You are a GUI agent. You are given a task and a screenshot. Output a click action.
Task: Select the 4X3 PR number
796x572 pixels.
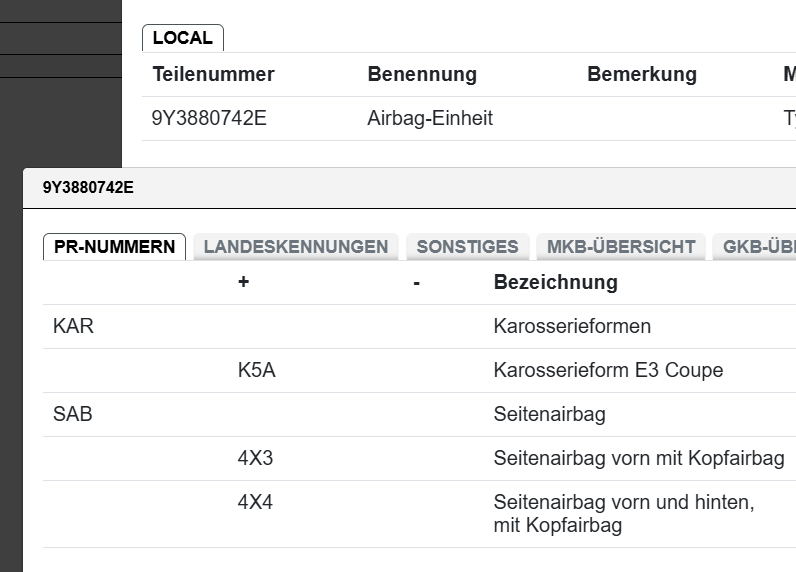[255, 459]
